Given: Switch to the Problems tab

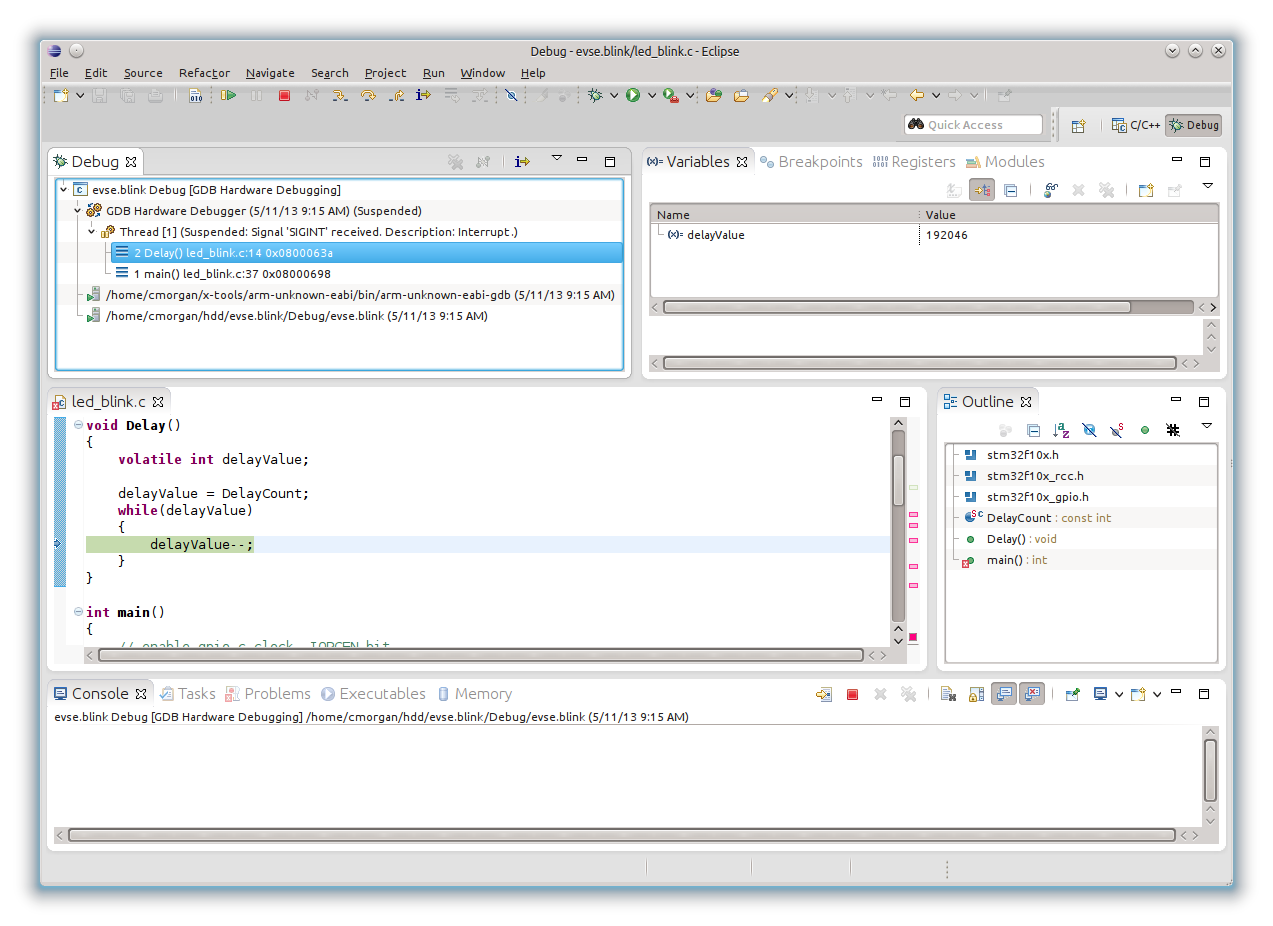Looking at the screenshot, I should [x=268, y=694].
